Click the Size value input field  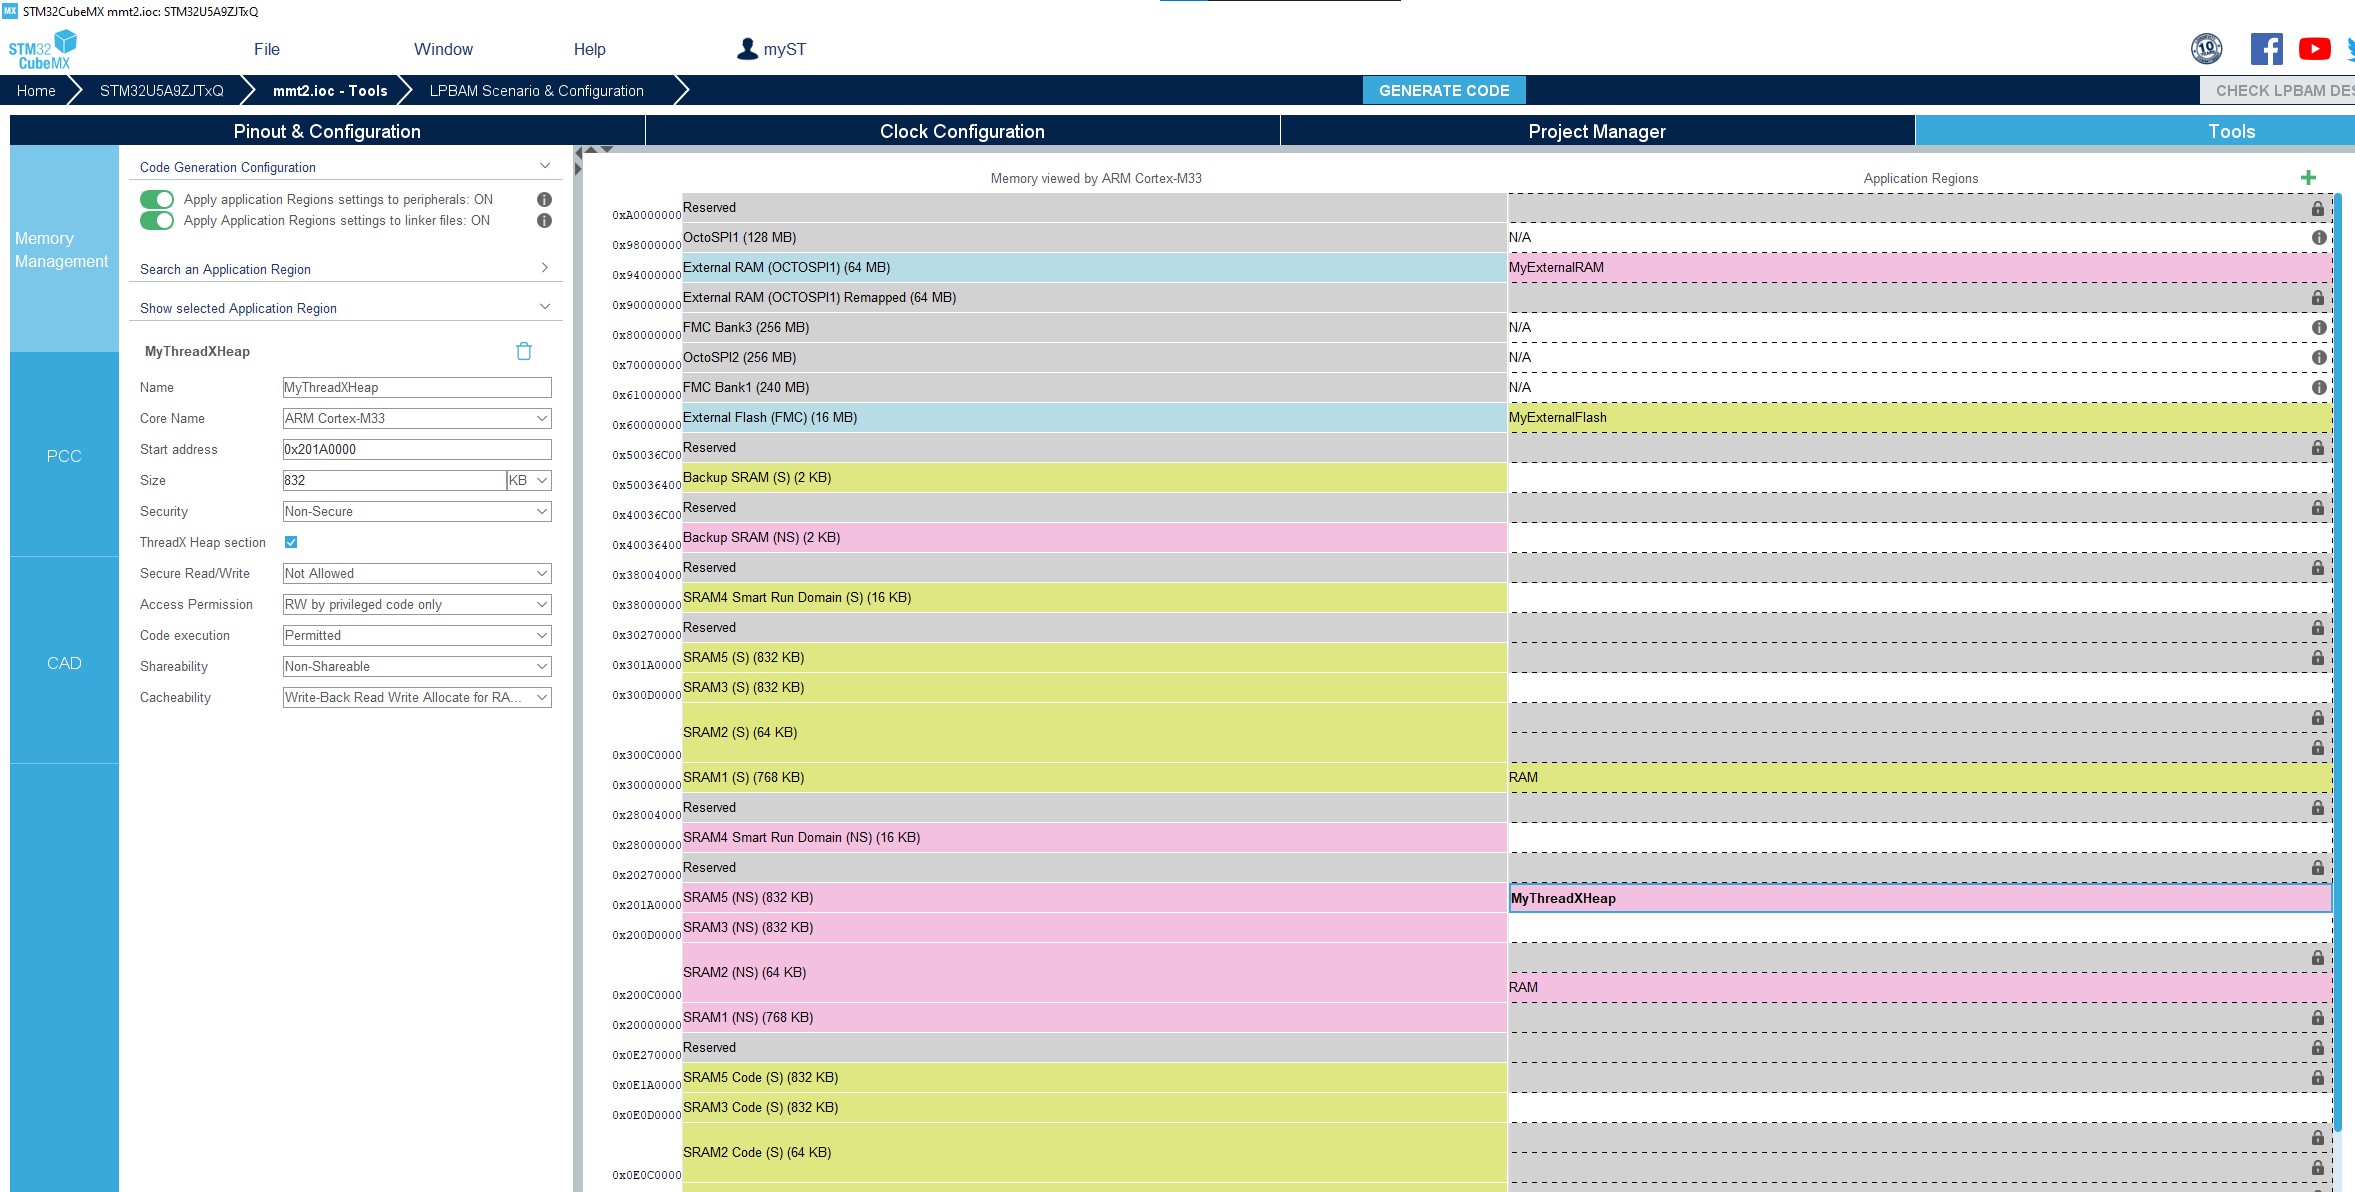pyautogui.click(x=395, y=480)
